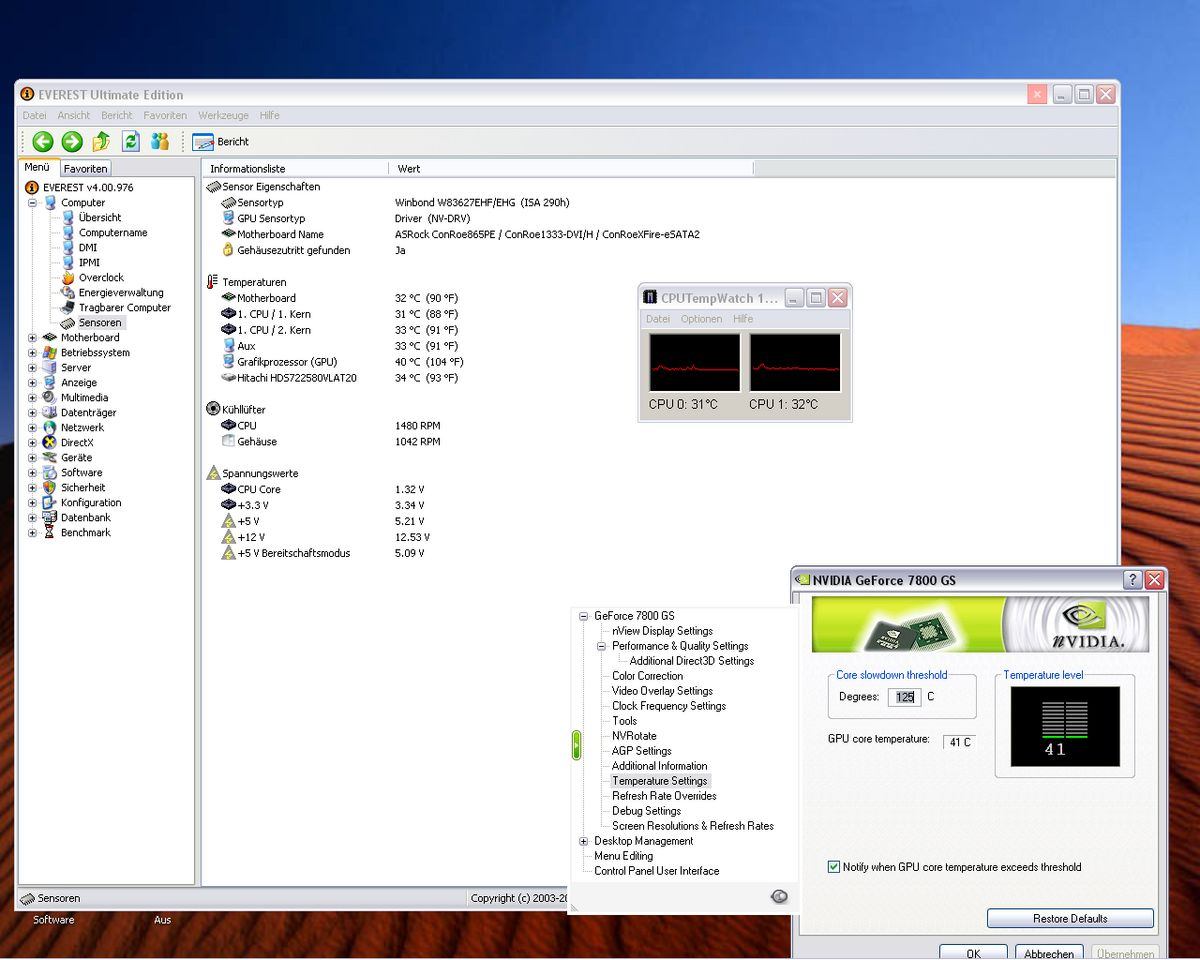Select Additional Direct3D Settings
The width and height of the screenshot is (1200, 960).
tap(692, 661)
